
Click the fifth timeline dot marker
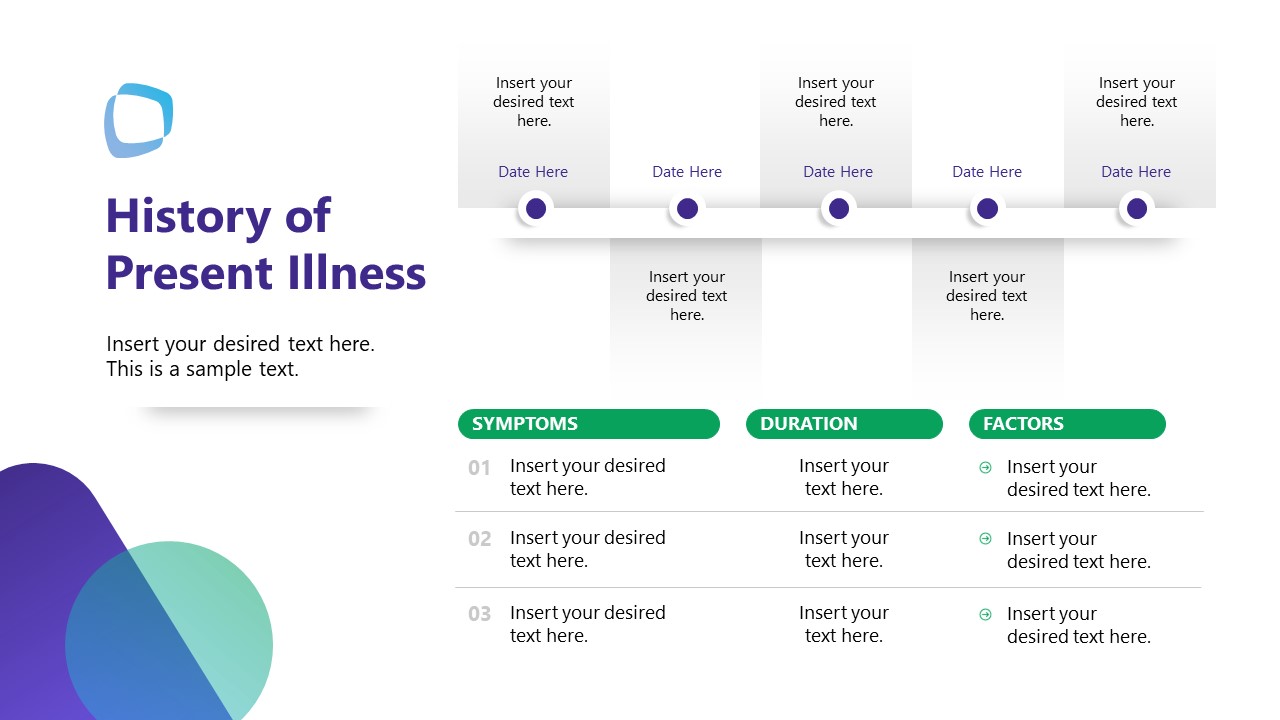[1136, 208]
